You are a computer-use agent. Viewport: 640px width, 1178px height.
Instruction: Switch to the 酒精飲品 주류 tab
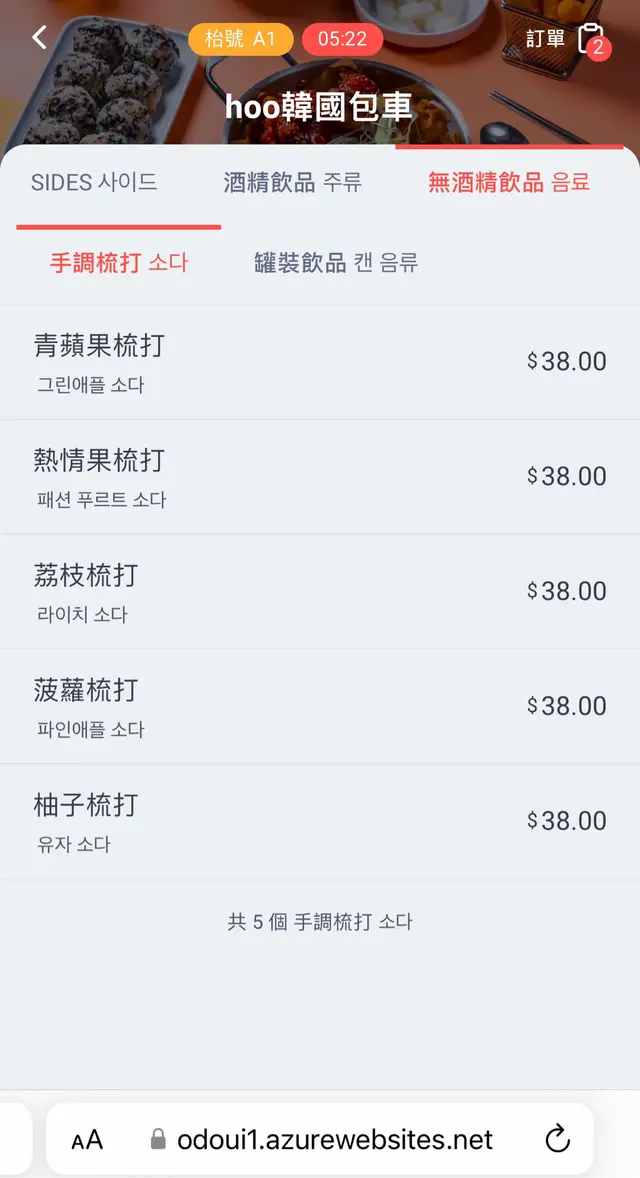pos(292,182)
